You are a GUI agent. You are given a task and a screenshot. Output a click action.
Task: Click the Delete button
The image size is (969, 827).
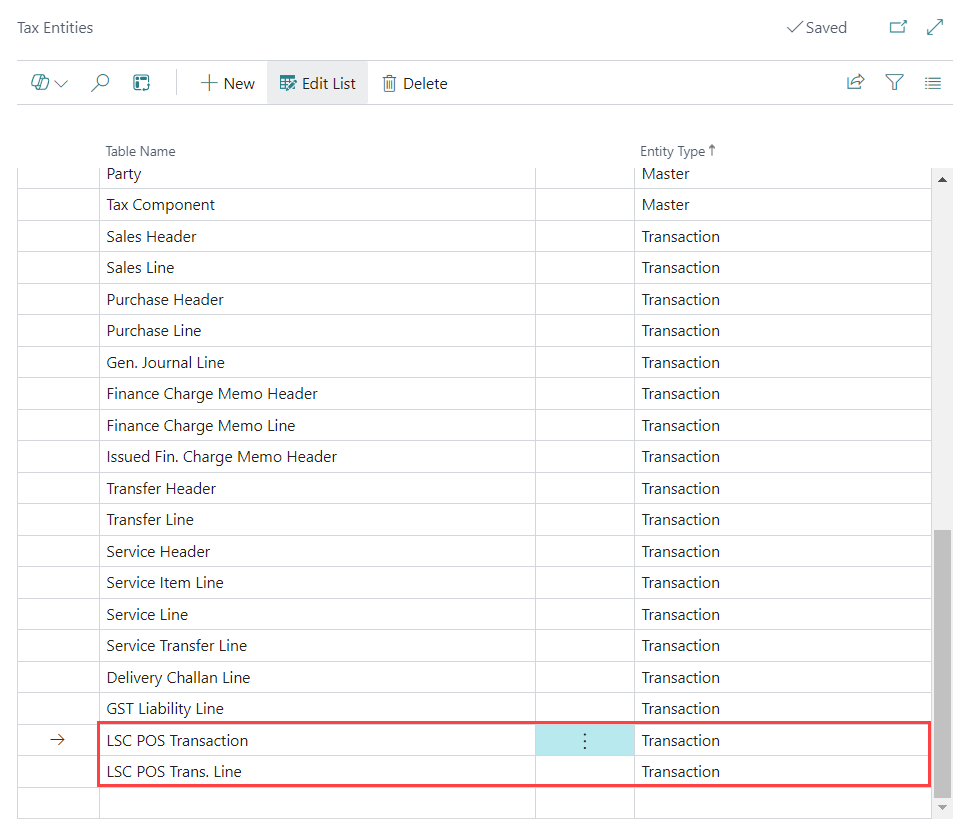[x=414, y=84]
